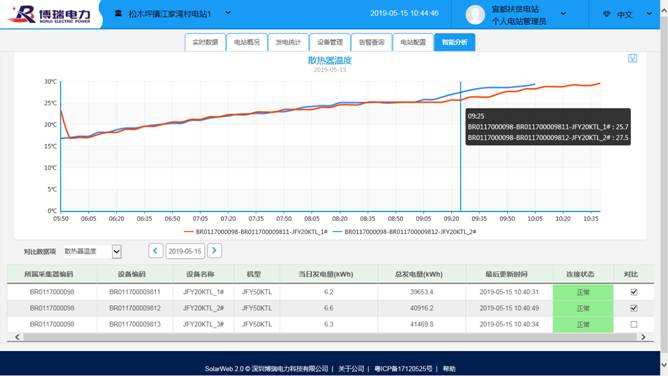Click the chart download icon top-right
Screen dimensions: 668x376
(x=633, y=58)
